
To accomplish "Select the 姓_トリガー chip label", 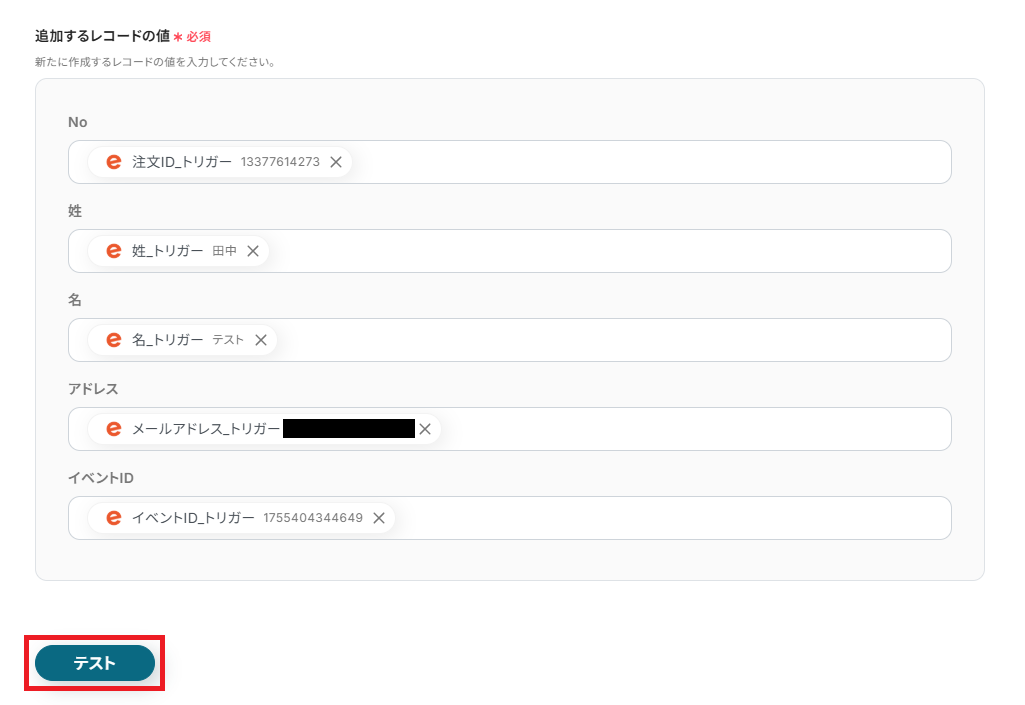I will 167,251.
